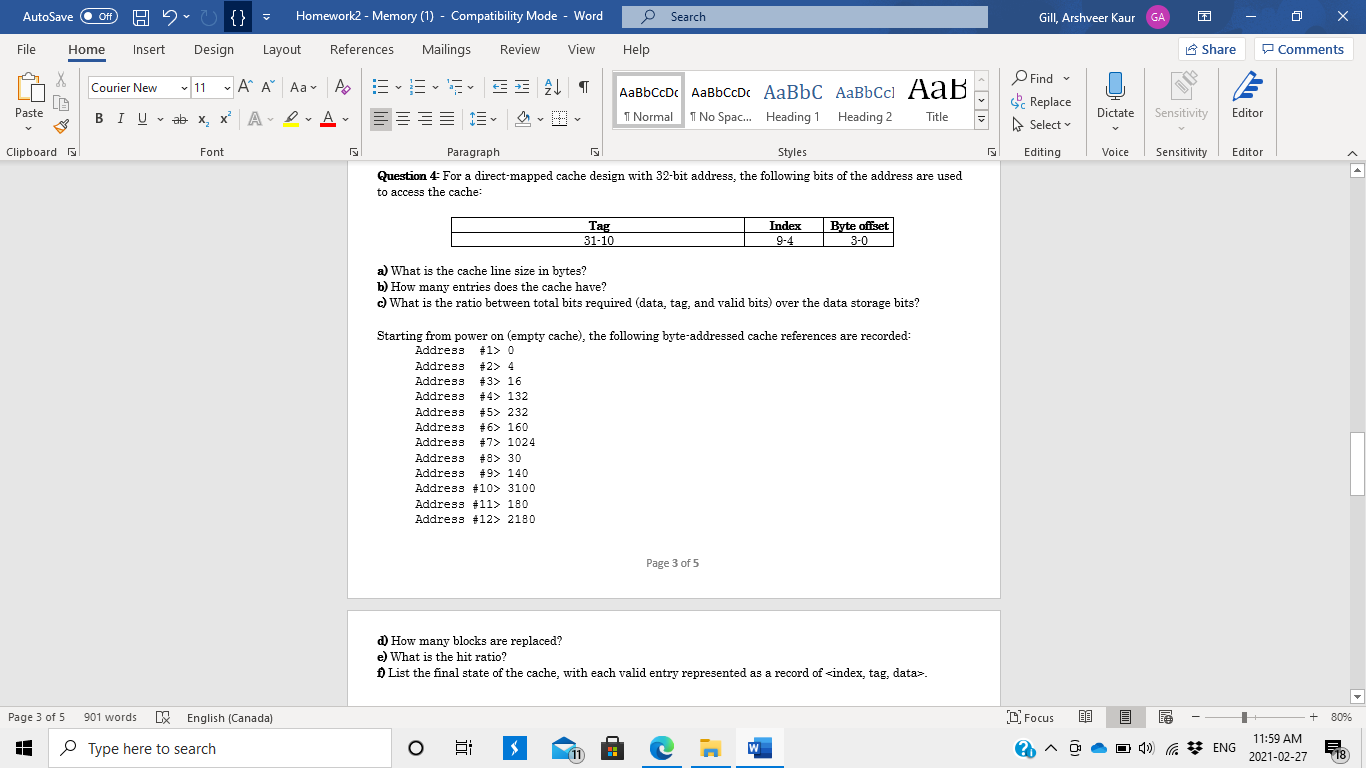Toggle the Show/Hide paragraph marks
This screenshot has width=1366, height=768.
(x=583, y=87)
